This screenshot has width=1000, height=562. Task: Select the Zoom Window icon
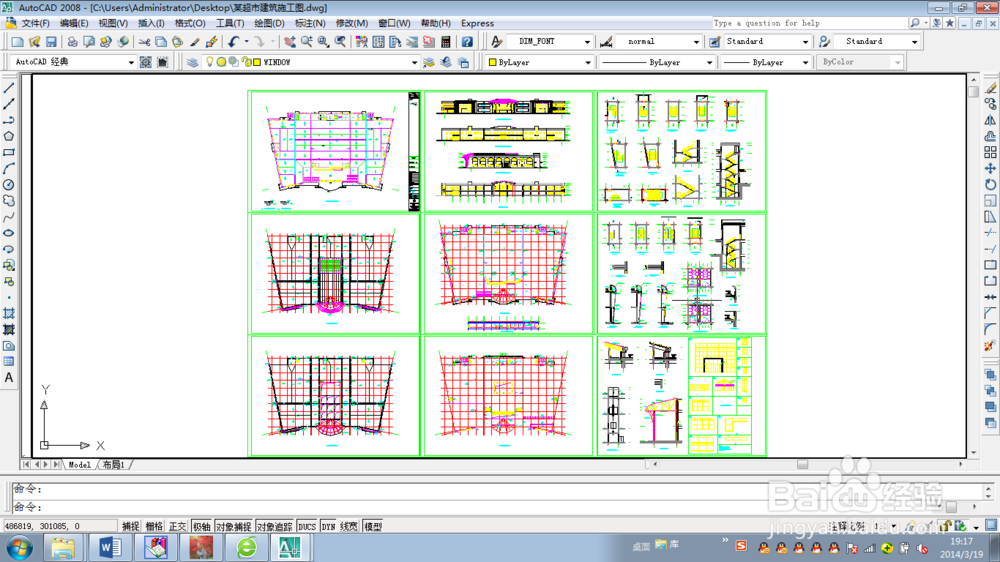point(323,41)
